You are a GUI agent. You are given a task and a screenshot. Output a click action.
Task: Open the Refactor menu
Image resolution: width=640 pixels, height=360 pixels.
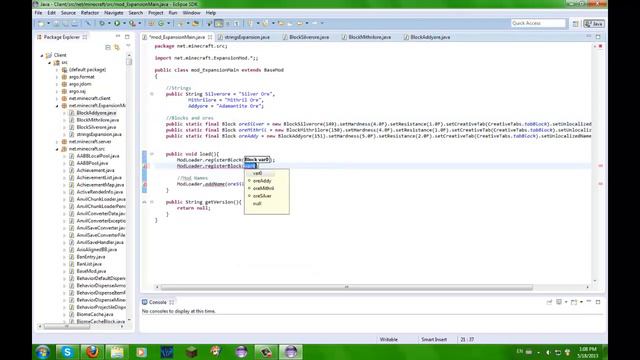[90, 13]
